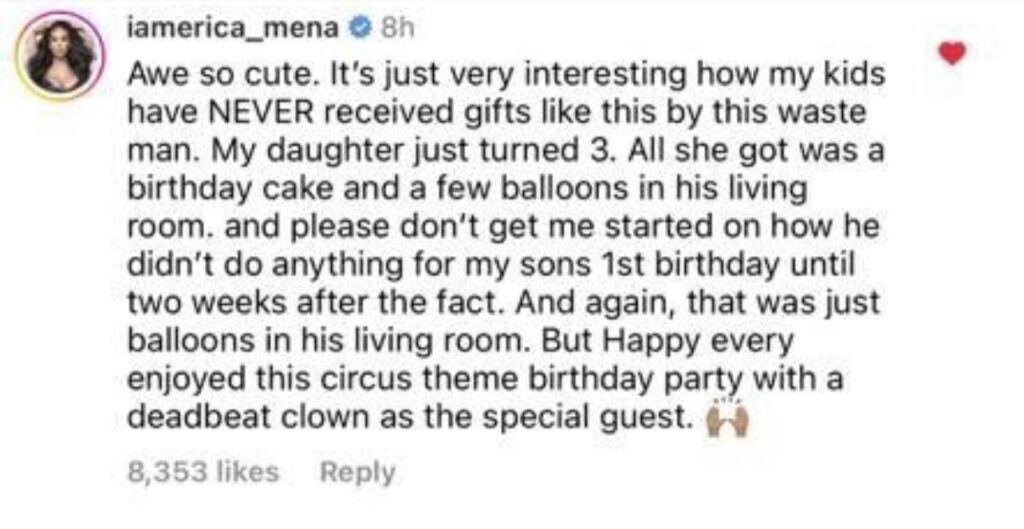This screenshot has height=529, width=1024.
Task: Click the words 'deadbeat clown'
Action: click(231, 419)
